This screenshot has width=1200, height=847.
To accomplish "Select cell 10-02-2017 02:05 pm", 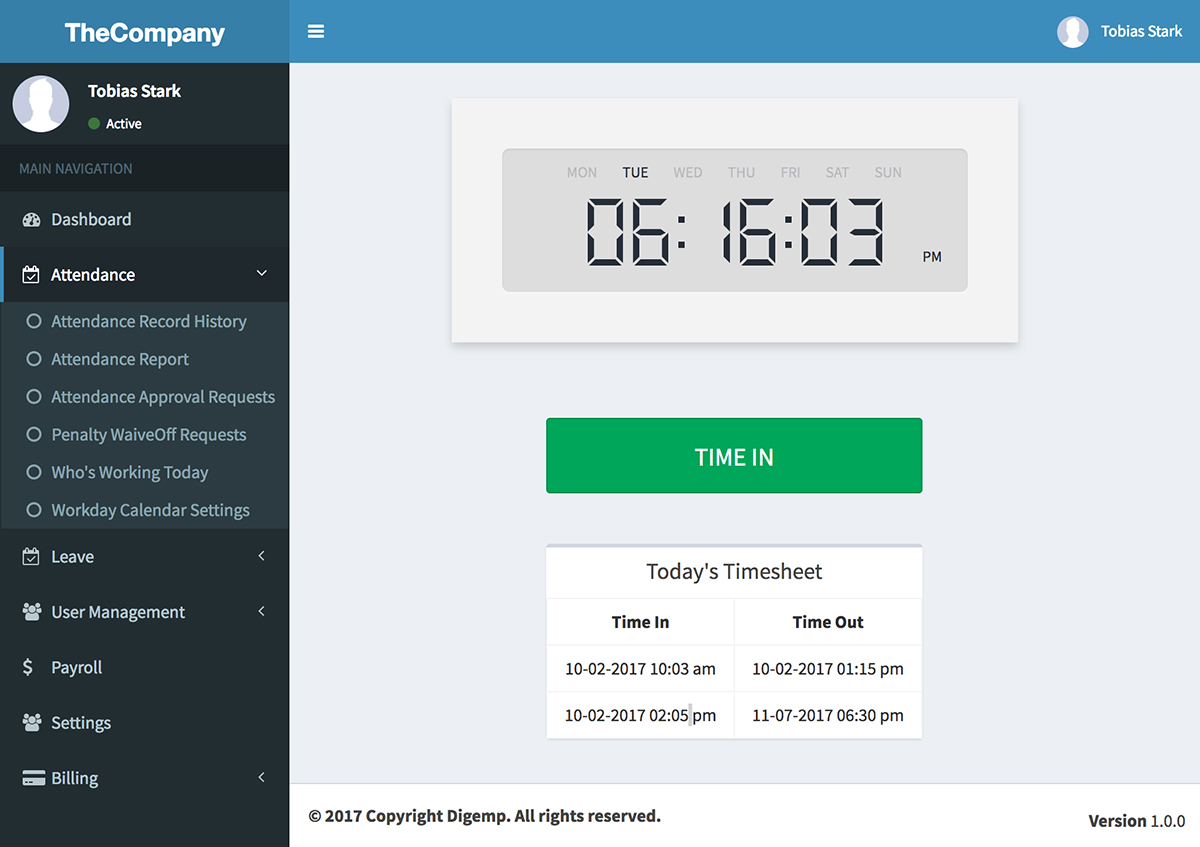I will click(640, 715).
